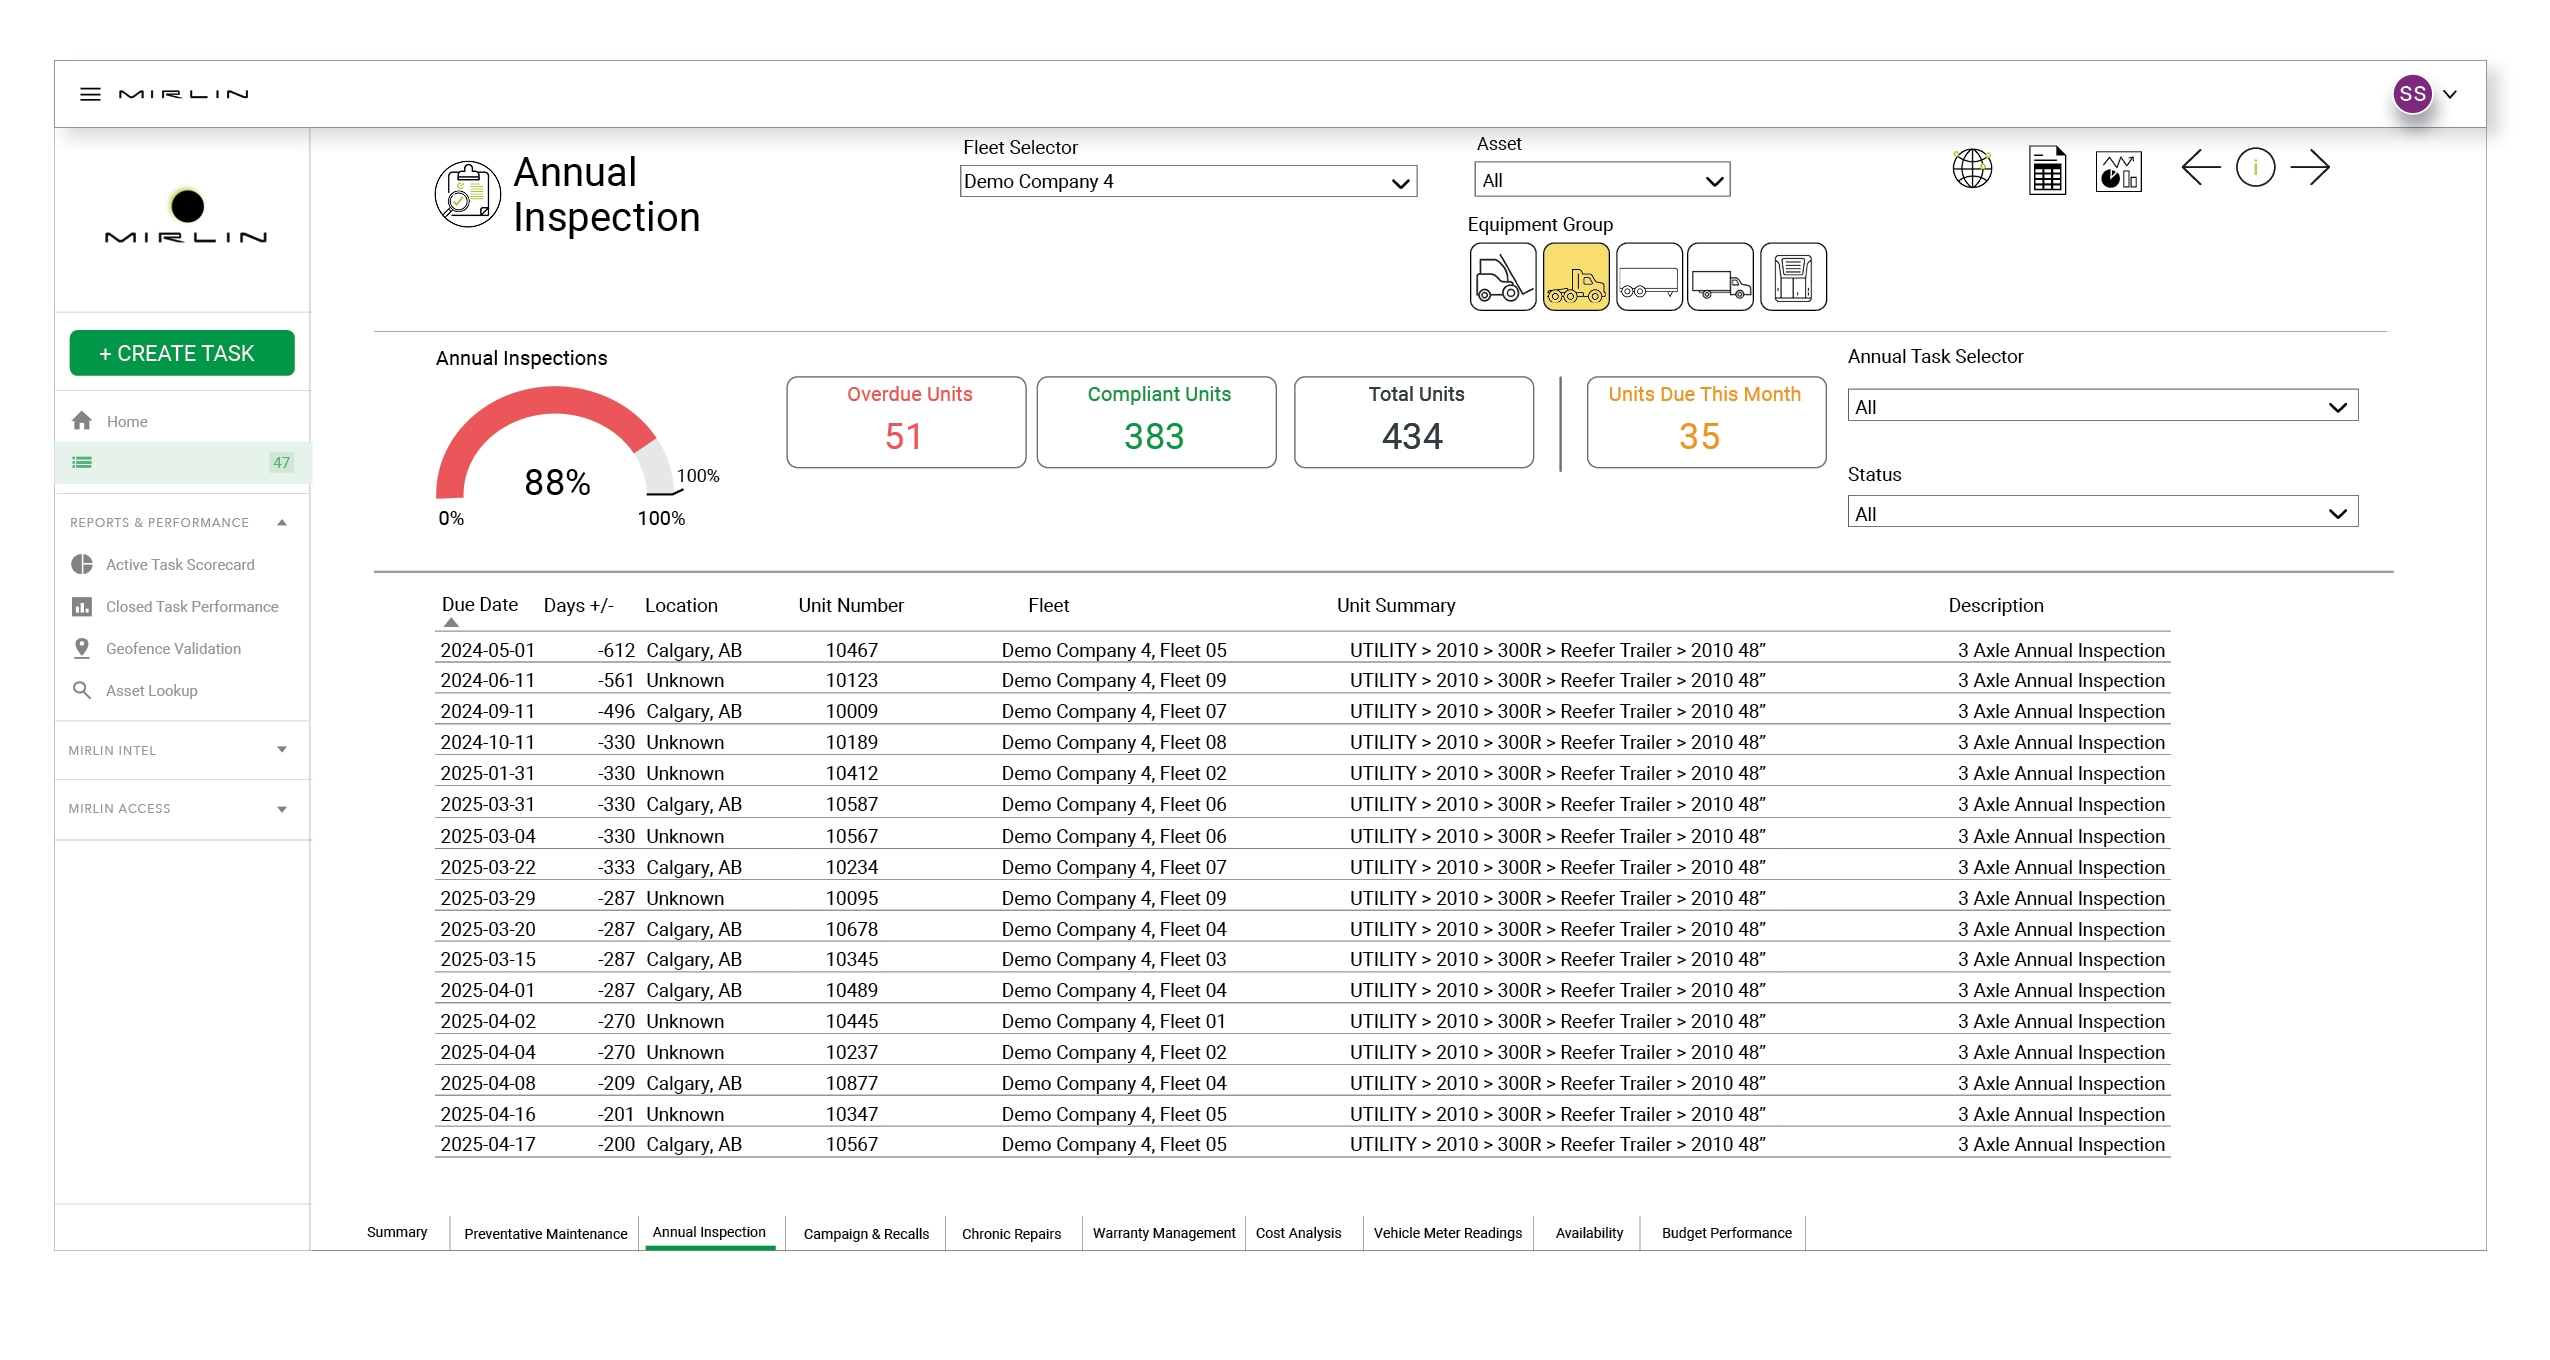The height and width of the screenshot is (1360, 2550).
Task: Sort by Due Date column header
Action: tap(479, 605)
